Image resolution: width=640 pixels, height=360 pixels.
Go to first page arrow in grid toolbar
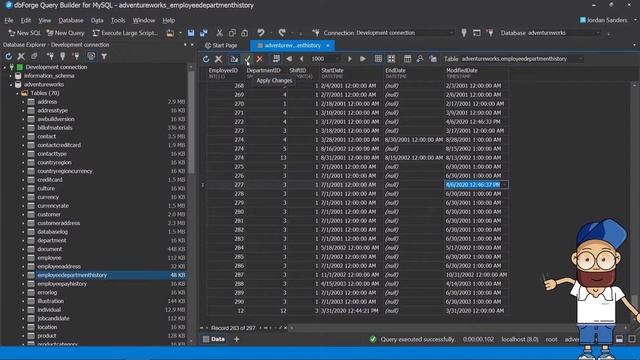[x=289, y=59]
